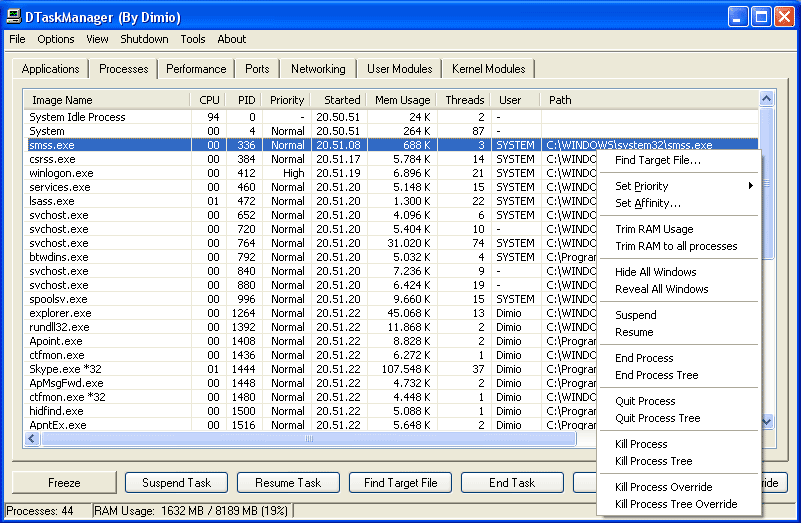Viewport: 801px width, 523px height.
Task: Select Trim RAM Usage in context menu
Action: (x=653, y=229)
